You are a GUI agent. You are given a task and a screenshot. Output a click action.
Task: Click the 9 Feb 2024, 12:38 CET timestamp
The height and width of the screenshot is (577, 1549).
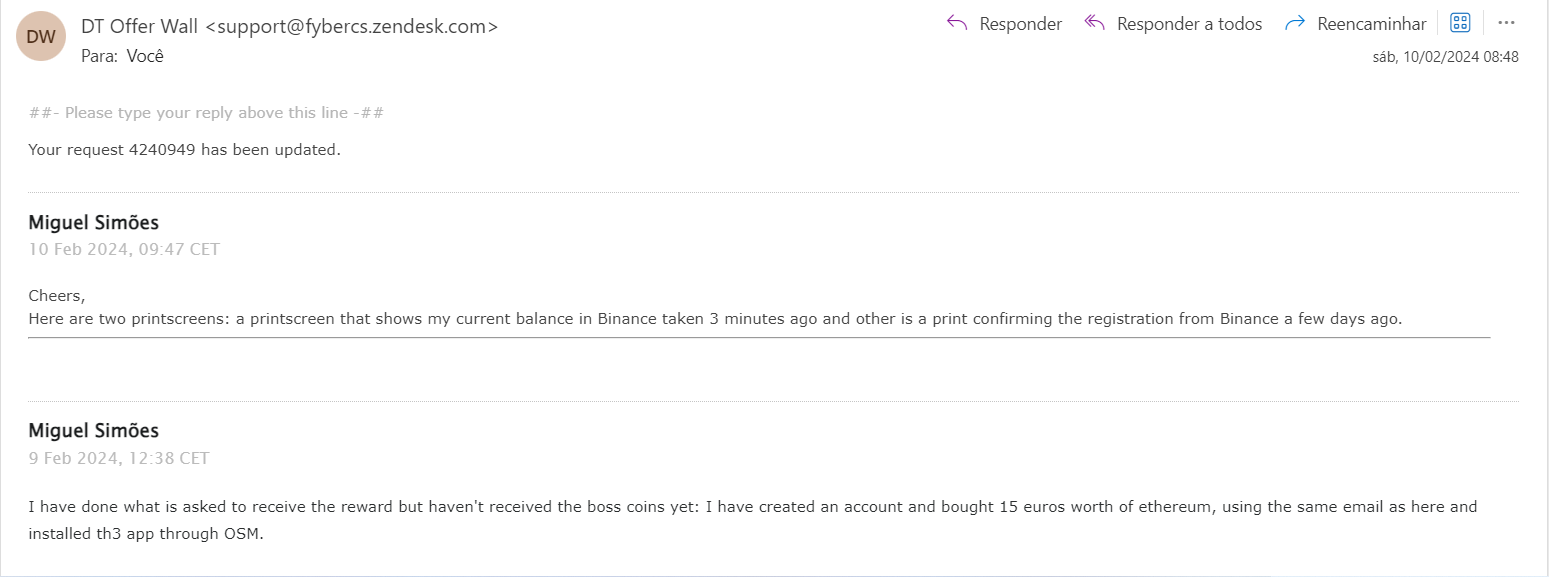[x=119, y=458]
